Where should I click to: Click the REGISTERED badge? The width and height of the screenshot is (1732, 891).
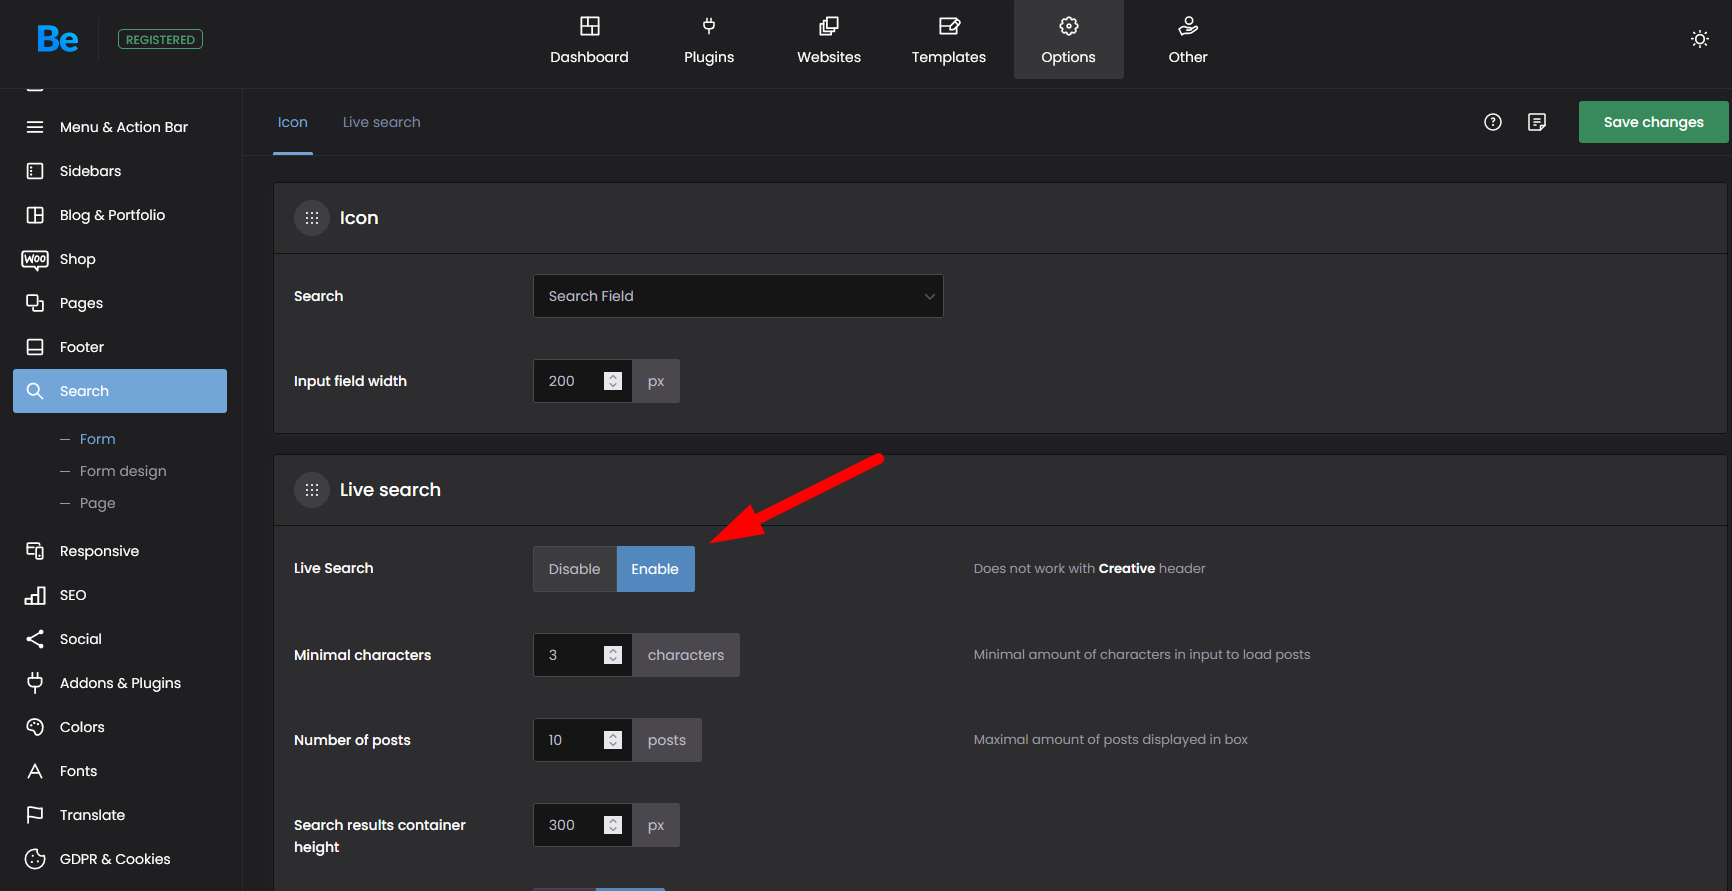(x=160, y=39)
